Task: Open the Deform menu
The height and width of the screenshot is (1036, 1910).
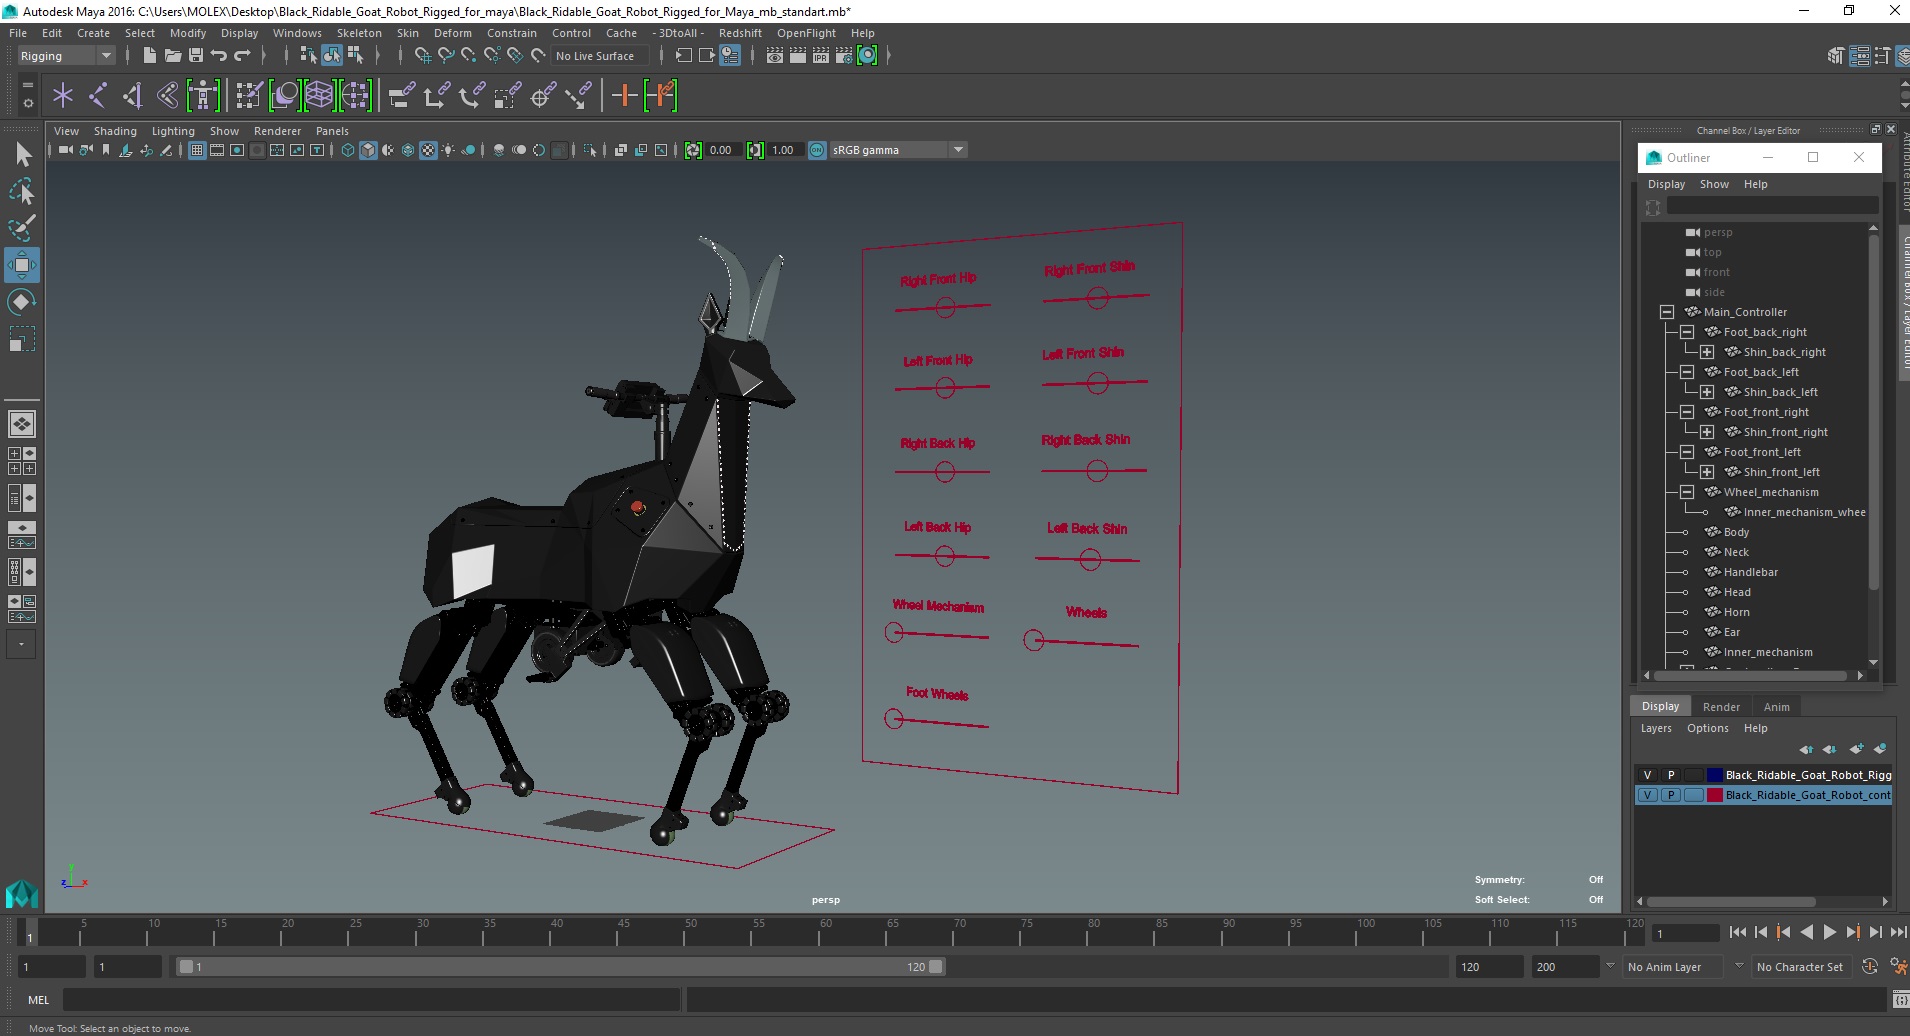Action: click(452, 33)
